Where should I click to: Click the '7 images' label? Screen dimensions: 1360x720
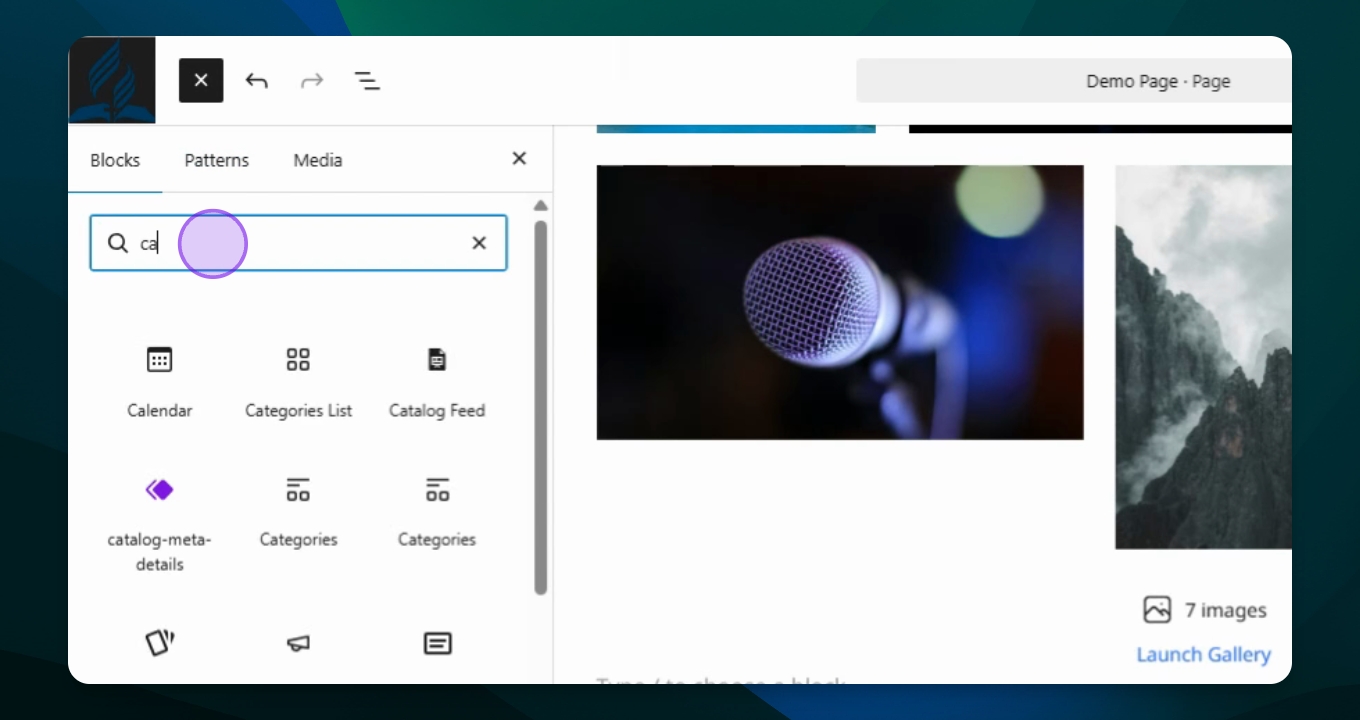(x=1226, y=610)
